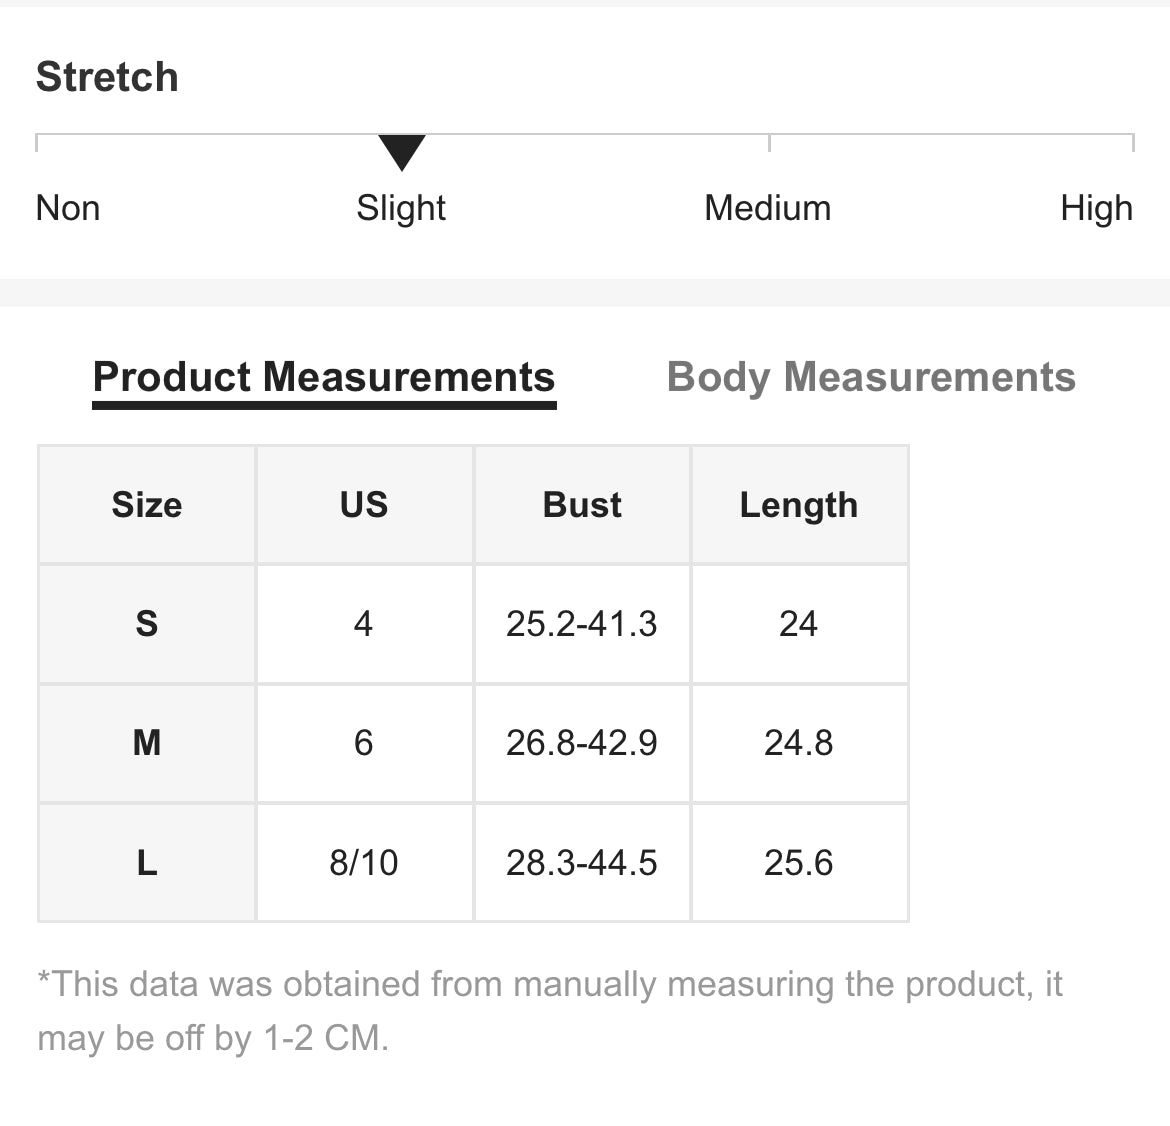Image resolution: width=1170 pixels, height=1126 pixels.
Task: Click the High stretch label
Action: 1096,208
